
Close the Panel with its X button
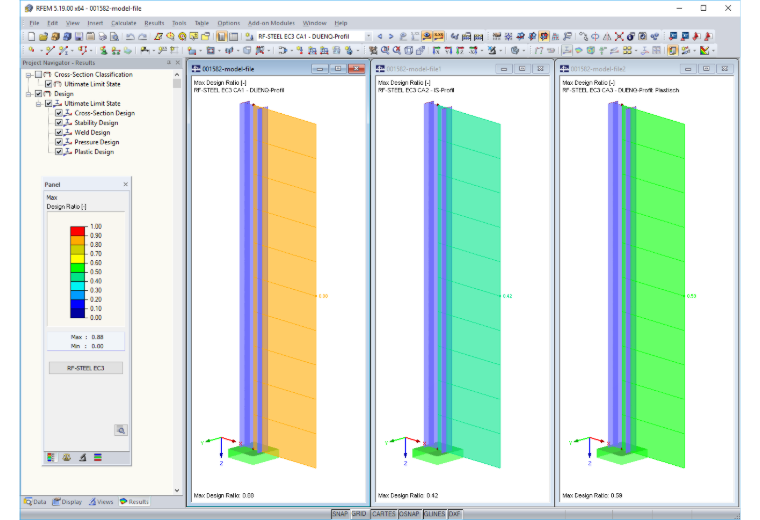point(126,184)
